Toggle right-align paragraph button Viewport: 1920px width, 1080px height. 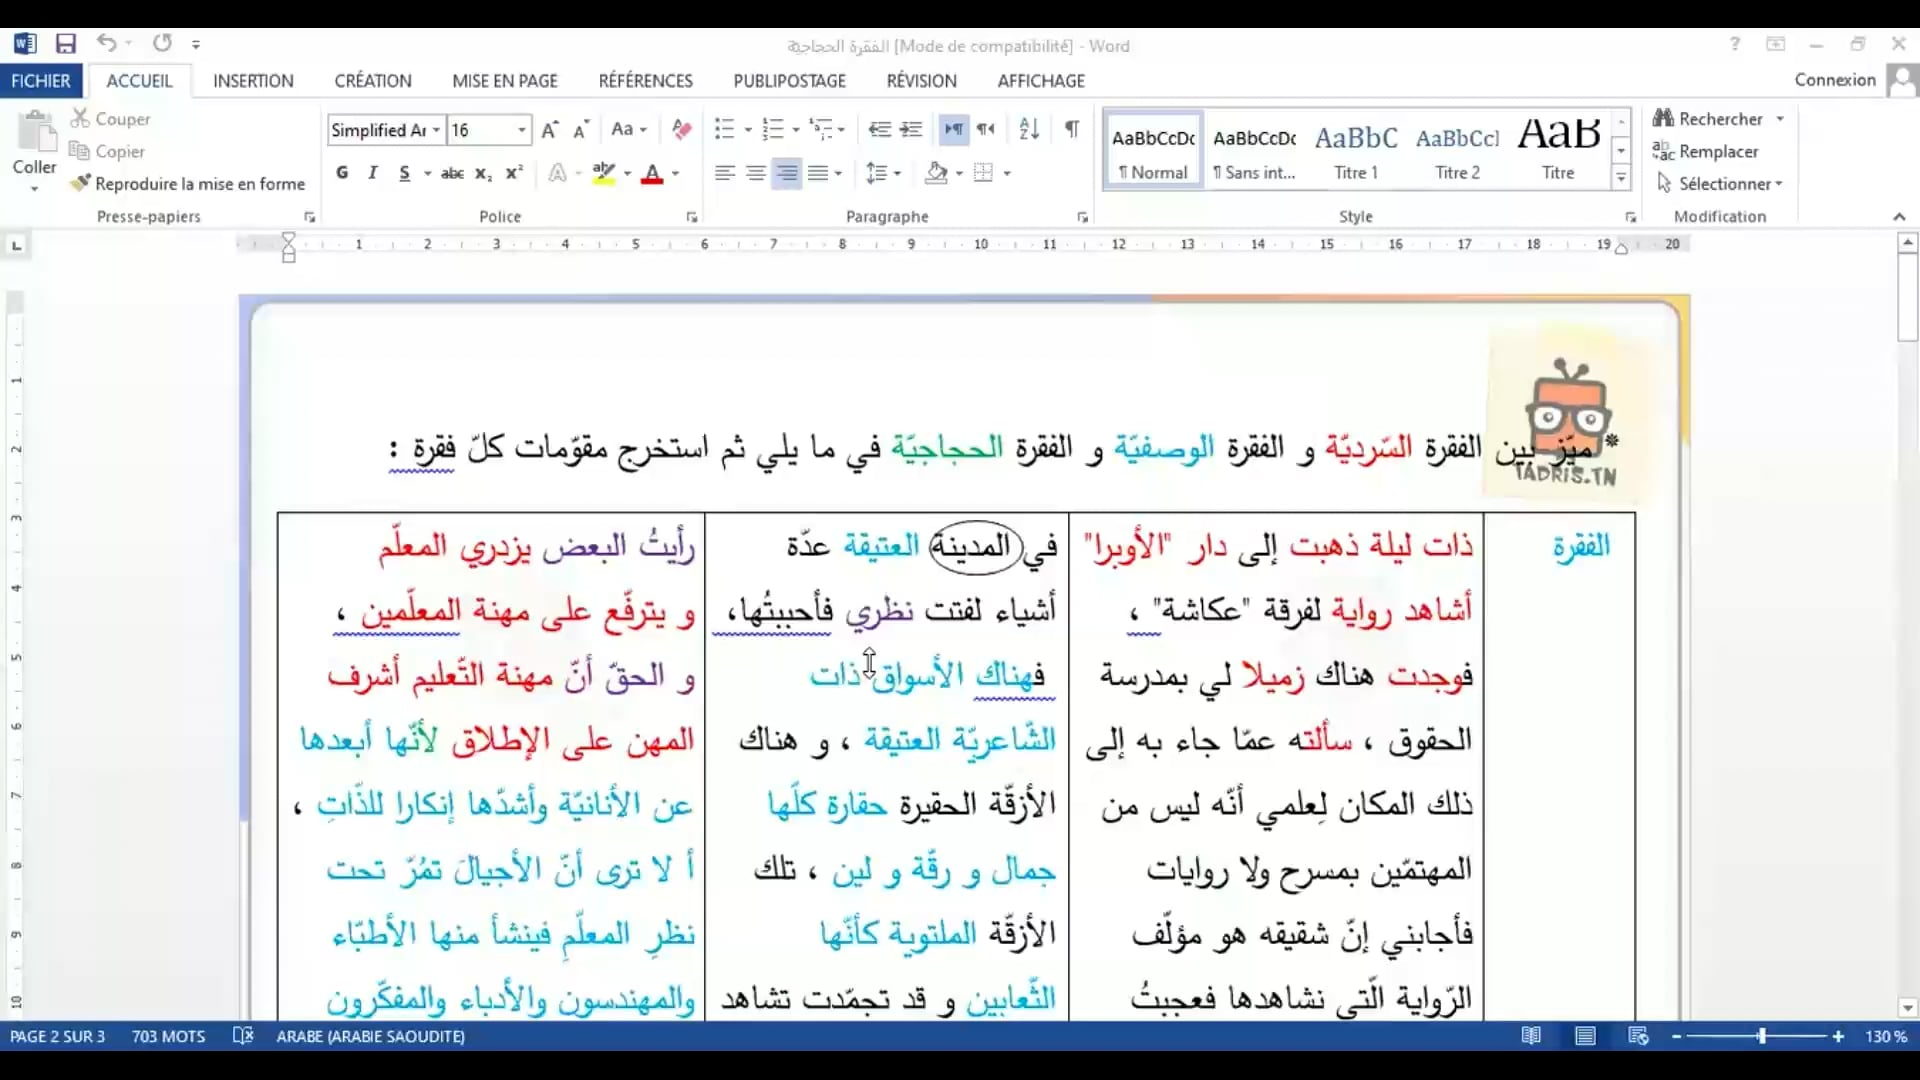point(787,173)
